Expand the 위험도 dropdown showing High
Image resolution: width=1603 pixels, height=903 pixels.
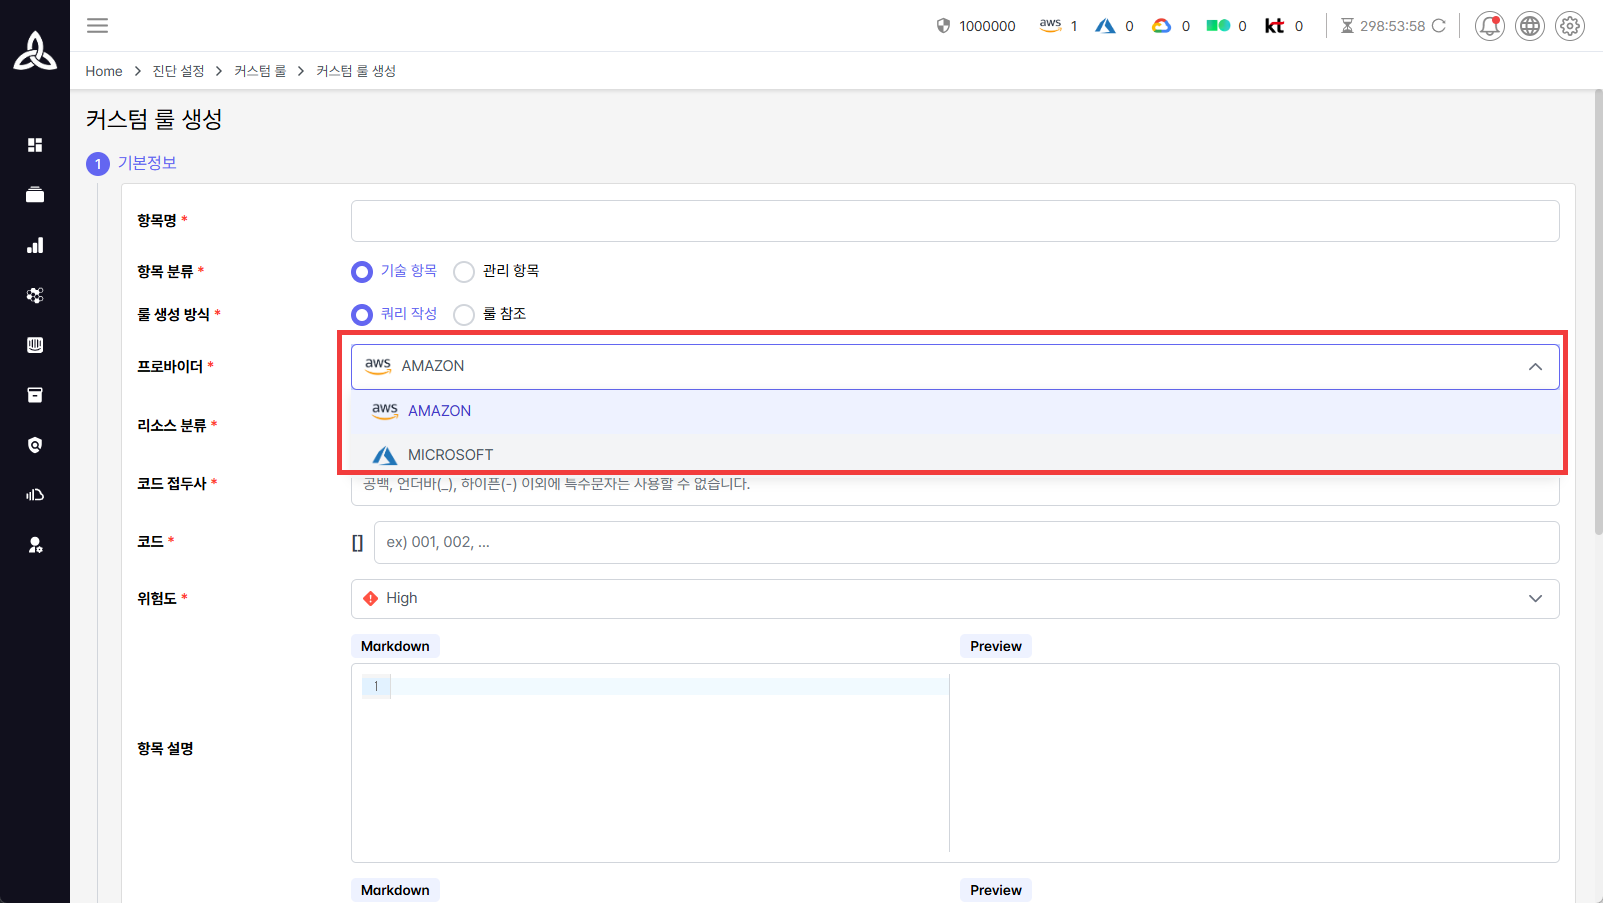pos(1535,599)
